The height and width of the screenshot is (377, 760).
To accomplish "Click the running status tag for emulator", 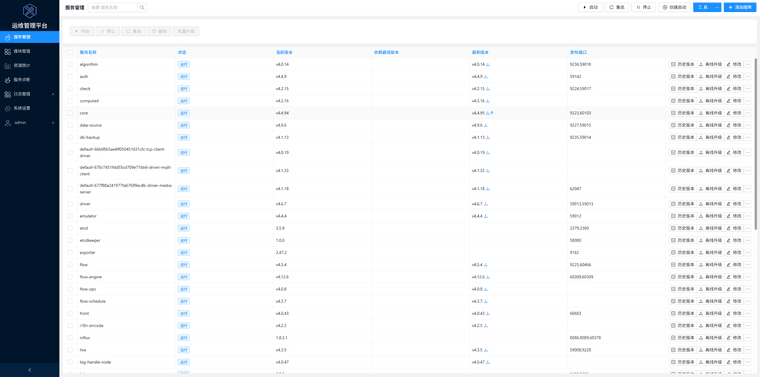I will point(184,216).
